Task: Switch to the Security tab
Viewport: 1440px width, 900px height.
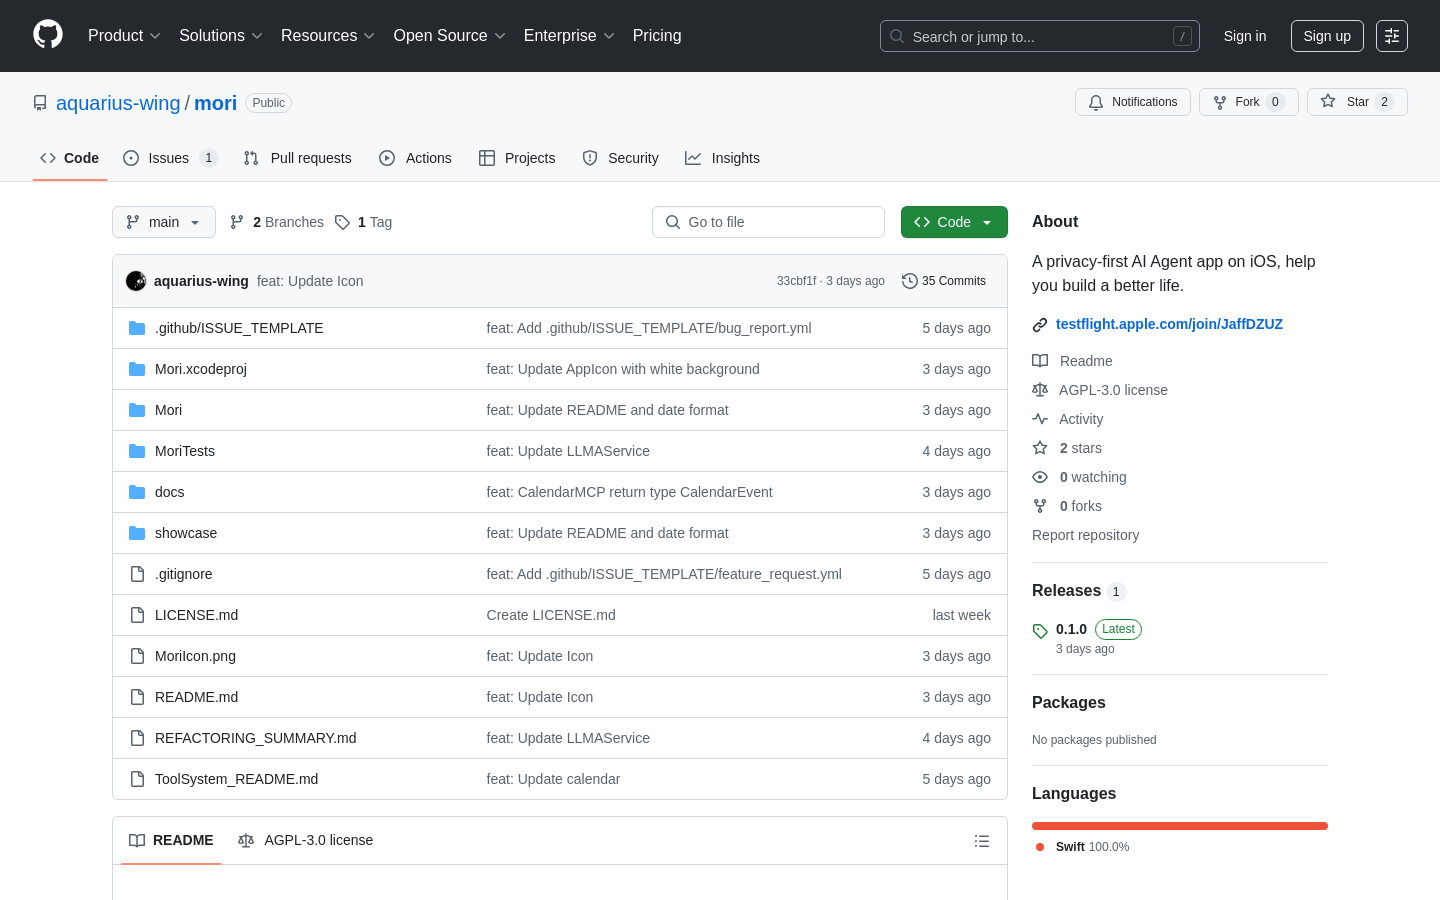Action: point(621,158)
